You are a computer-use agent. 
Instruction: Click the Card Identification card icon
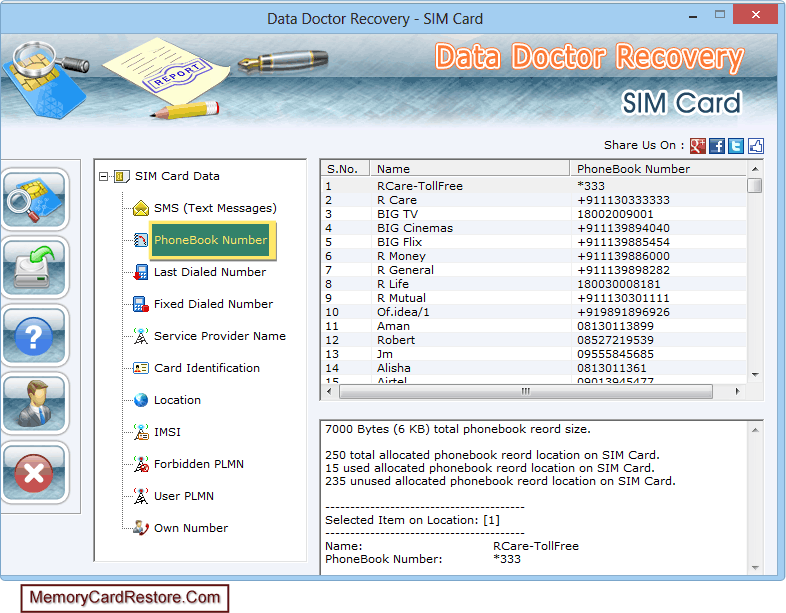141,368
